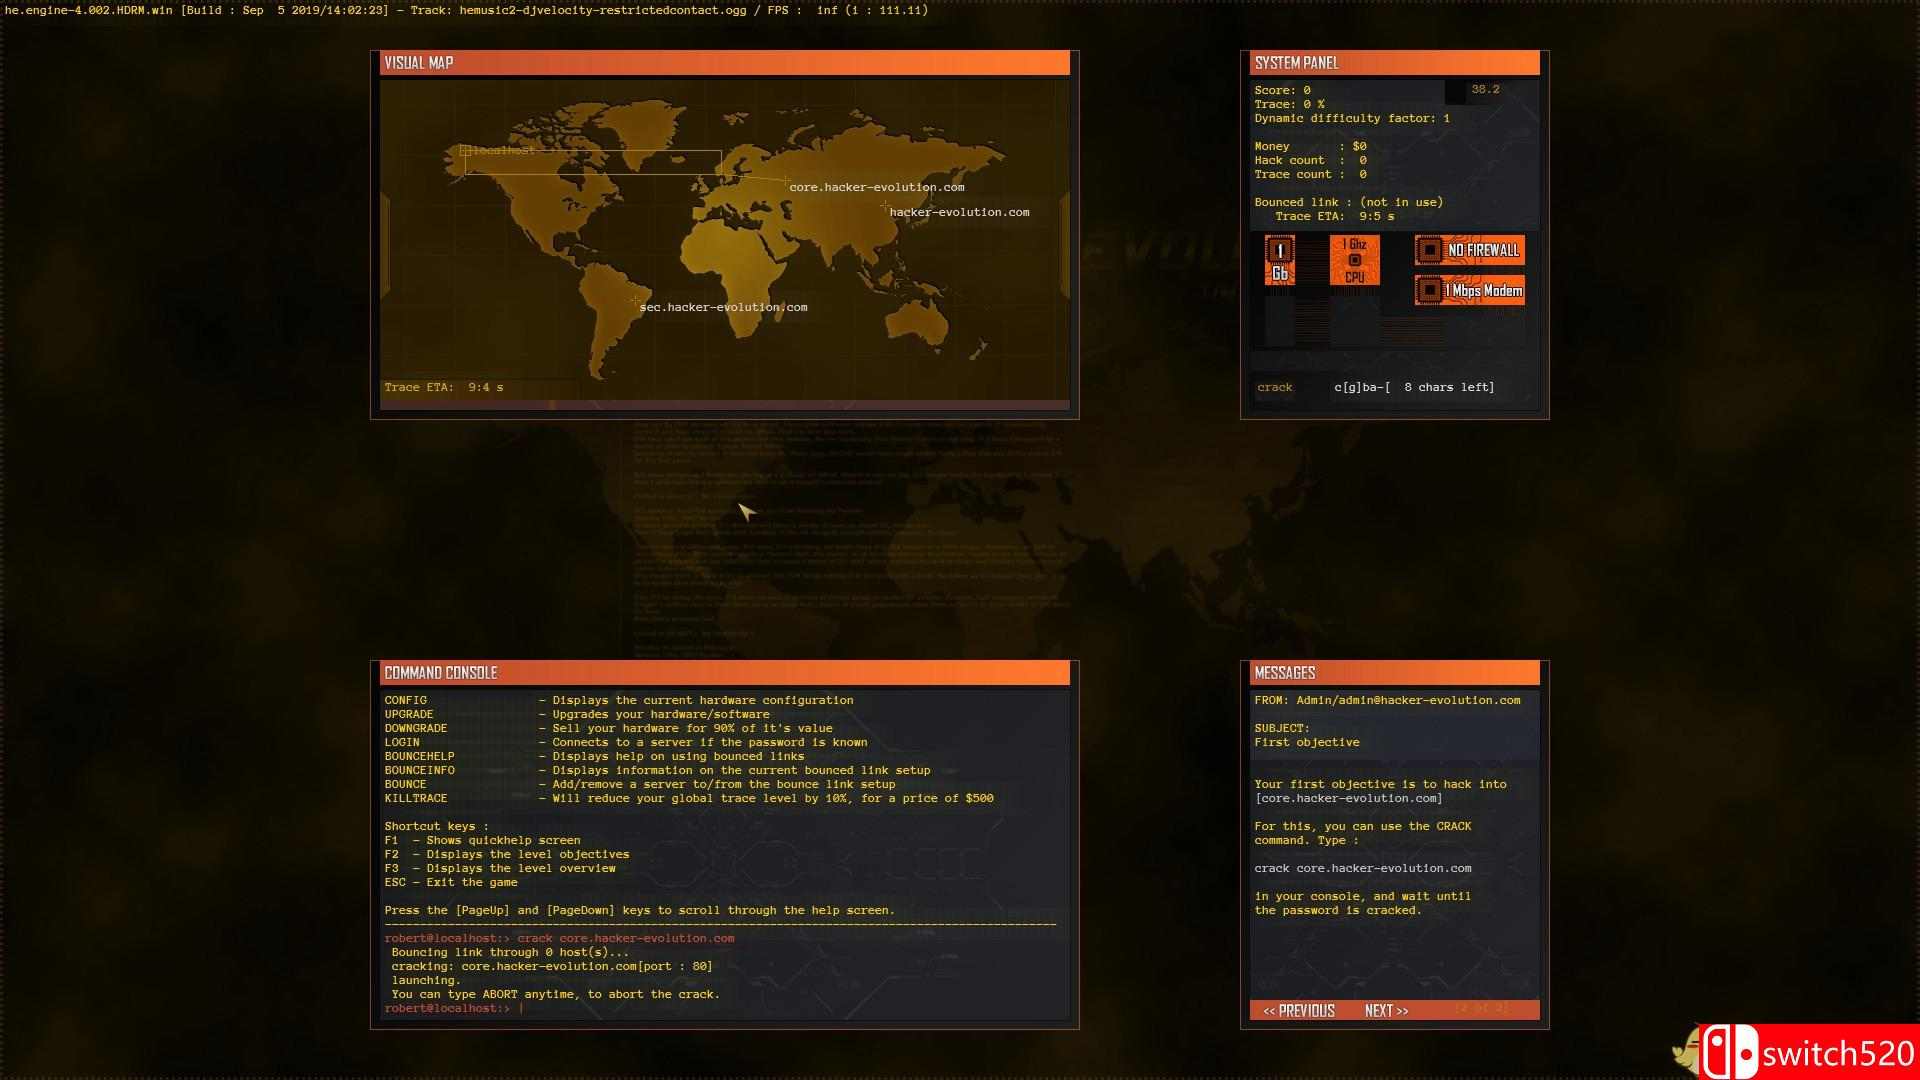Viewport: 1920px width, 1080px height.
Task: Click the Command Console title bar
Action: [724, 673]
